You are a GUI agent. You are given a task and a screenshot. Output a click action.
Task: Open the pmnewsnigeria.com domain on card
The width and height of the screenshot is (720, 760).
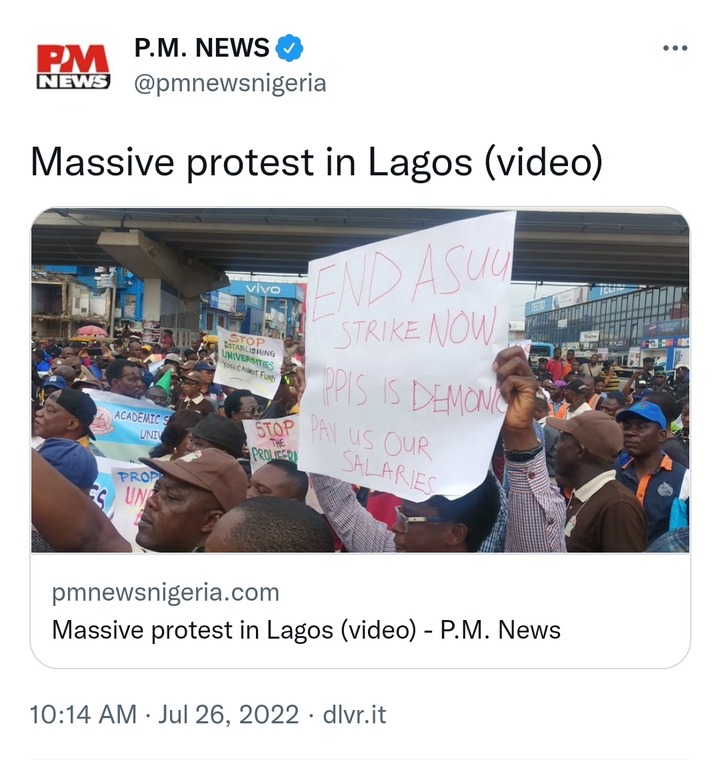(x=165, y=593)
